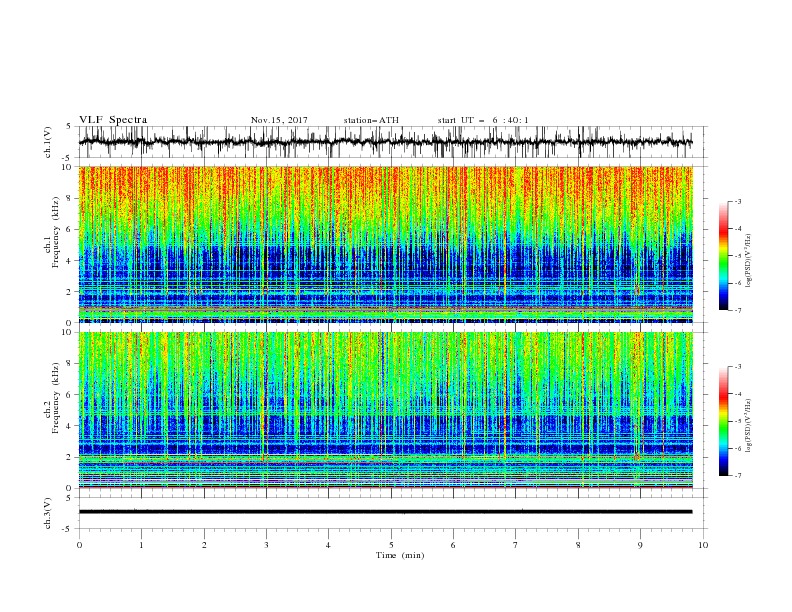This screenshot has height=612, width=792.
Task: Click the '6' kHz tick of ch.2 spectrogram
Action: [69, 395]
